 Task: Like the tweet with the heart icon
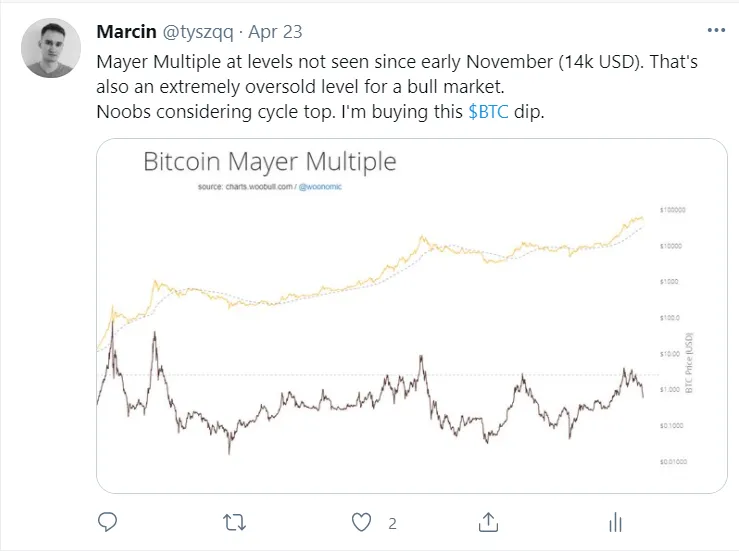point(361,522)
